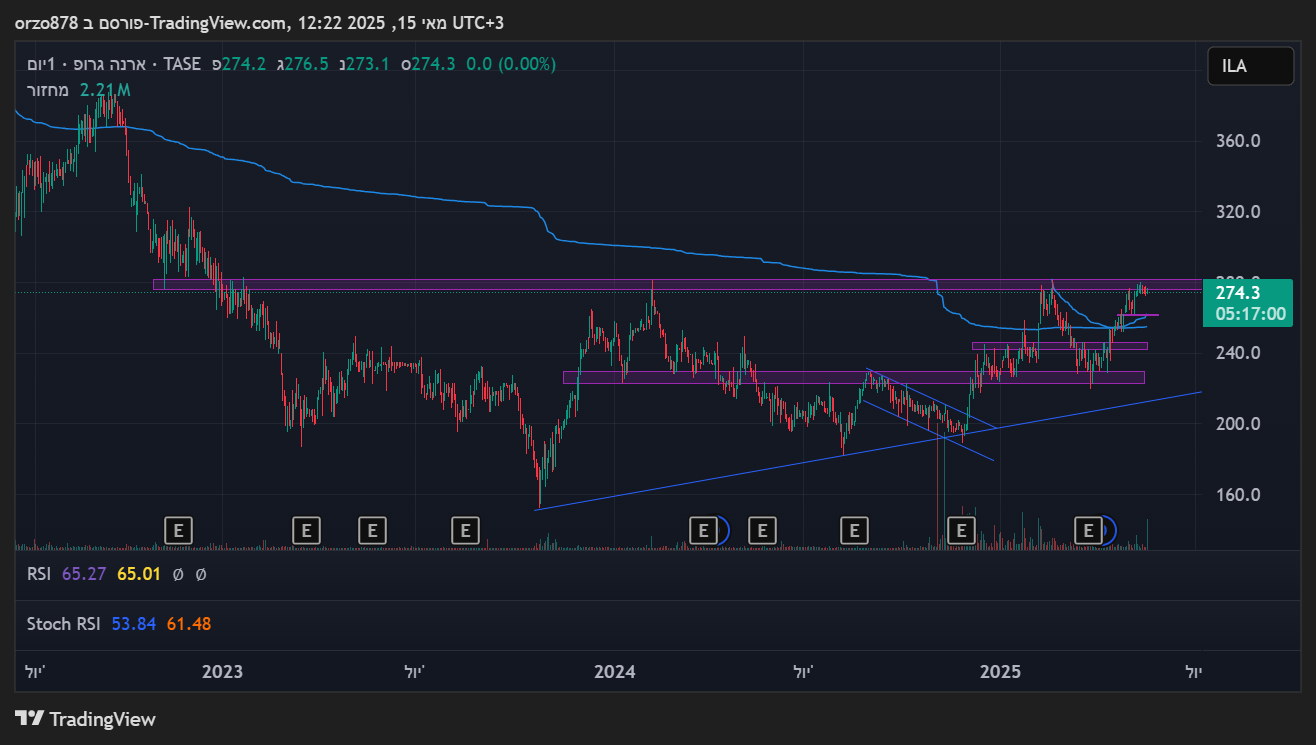
Task: Click the RSI indicator legend label
Action: (38, 574)
